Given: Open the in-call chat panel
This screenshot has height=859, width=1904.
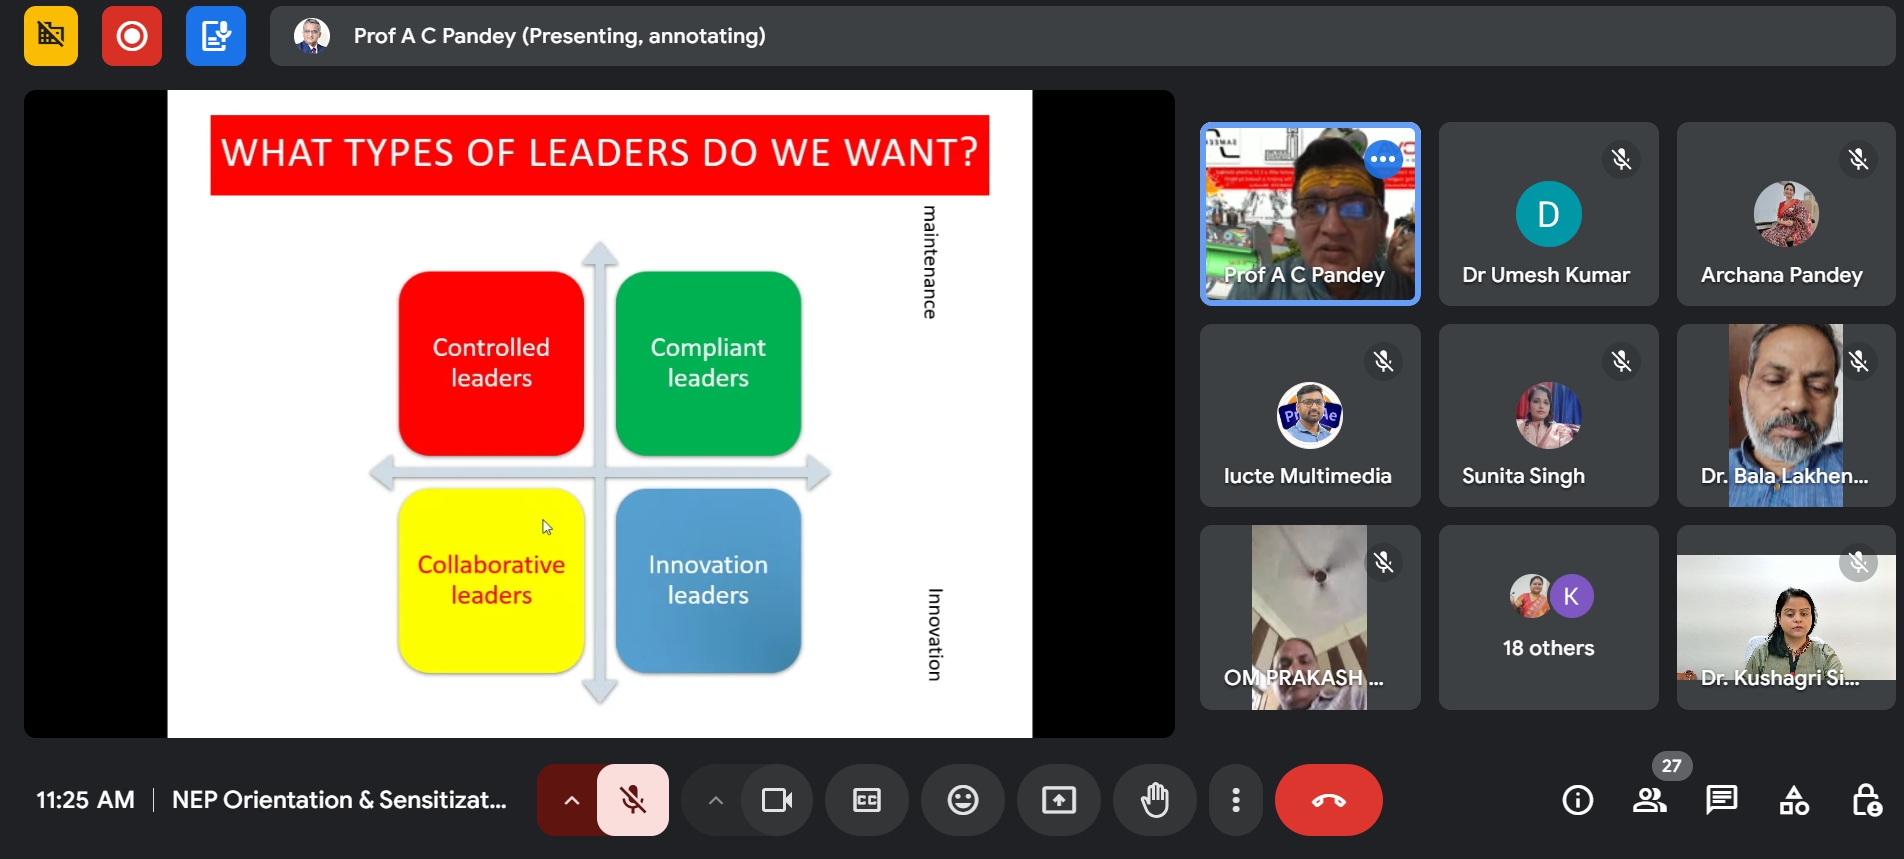Looking at the screenshot, I should click(1721, 800).
